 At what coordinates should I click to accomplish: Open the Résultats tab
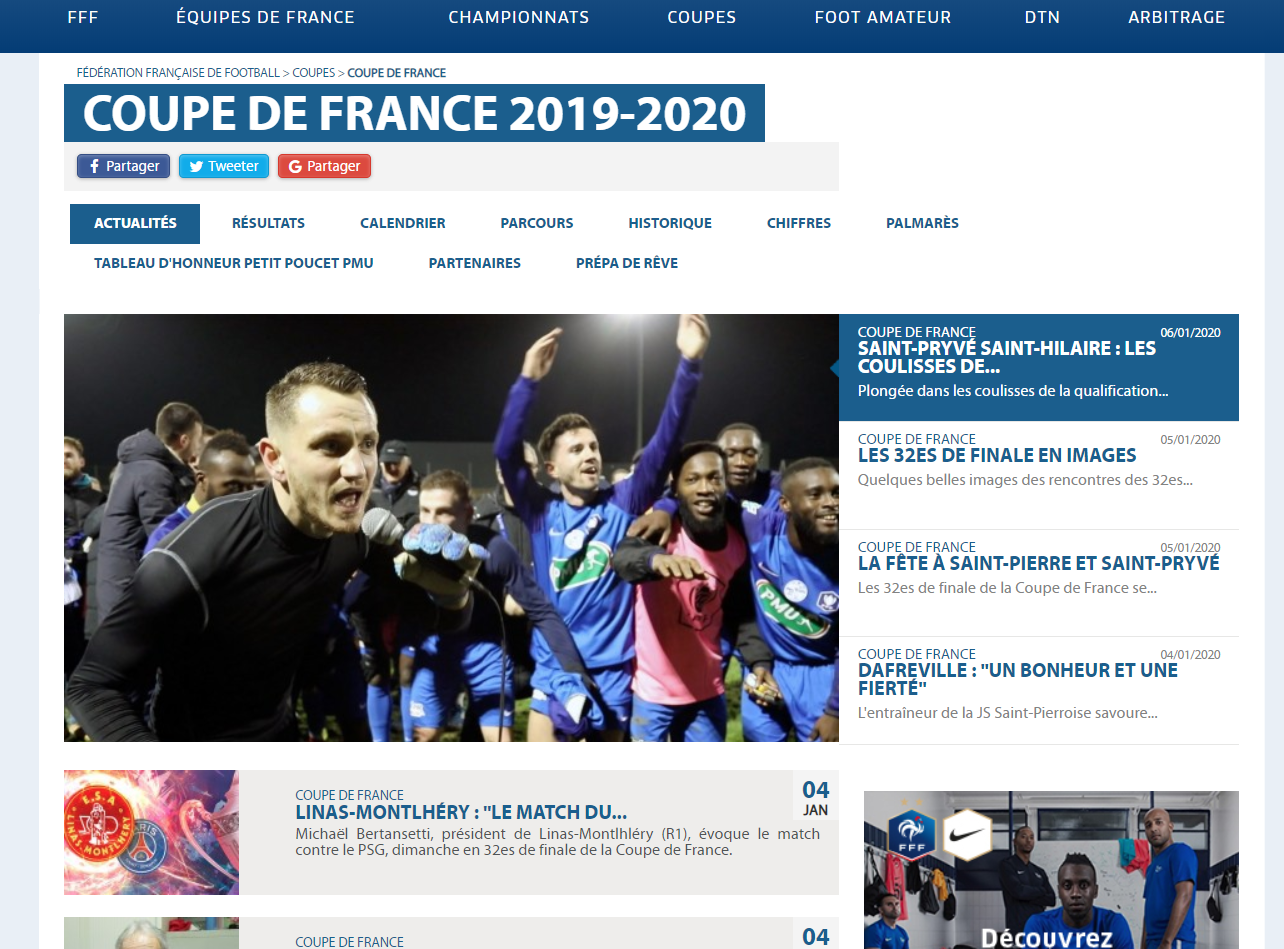coord(268,223)
